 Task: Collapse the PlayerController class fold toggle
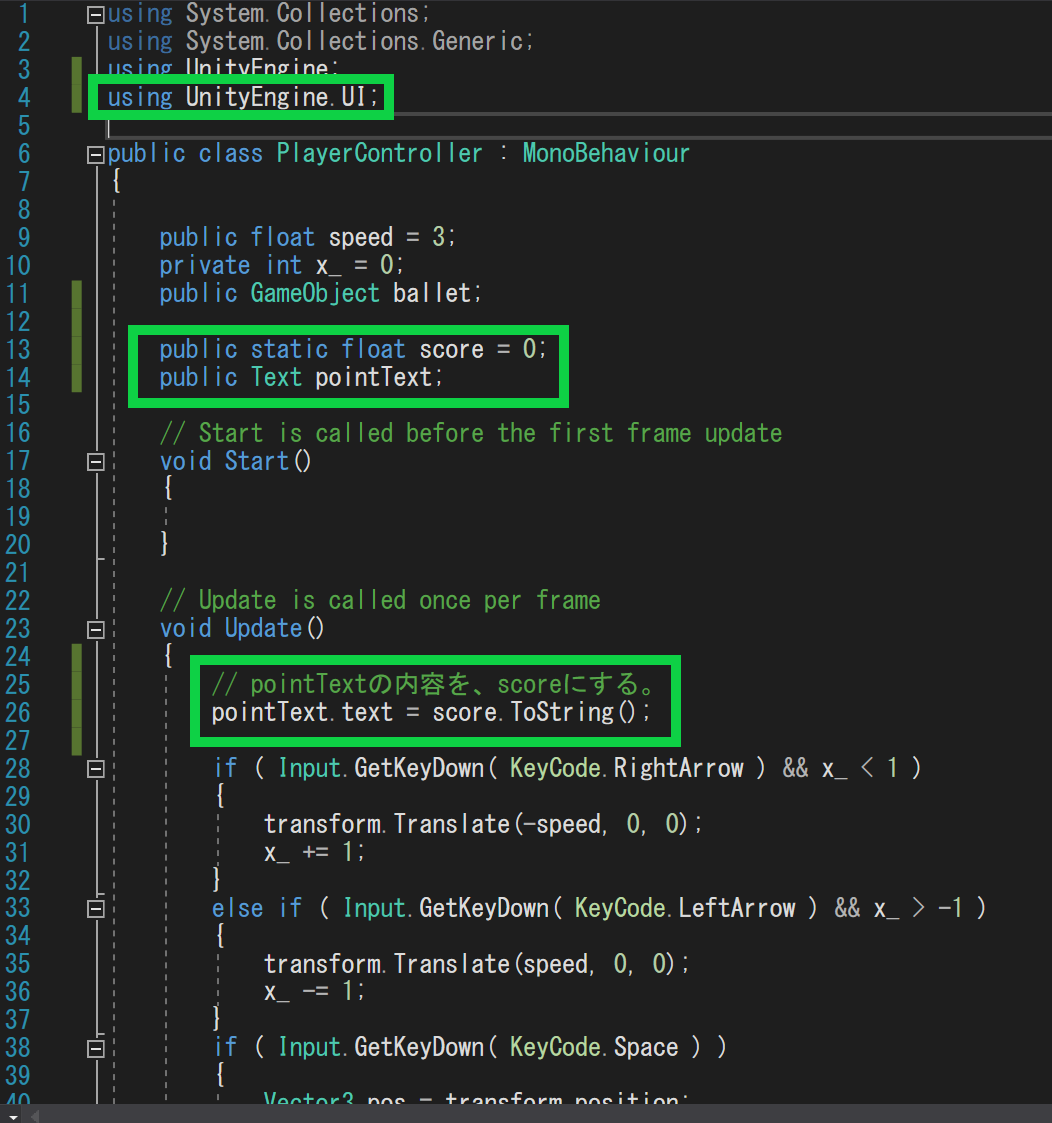coord(96,154)
